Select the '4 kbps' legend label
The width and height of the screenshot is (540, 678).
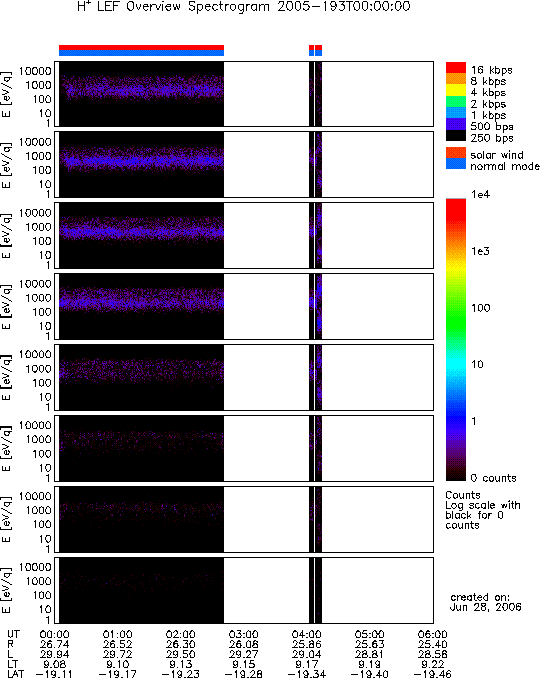[489, 93]
